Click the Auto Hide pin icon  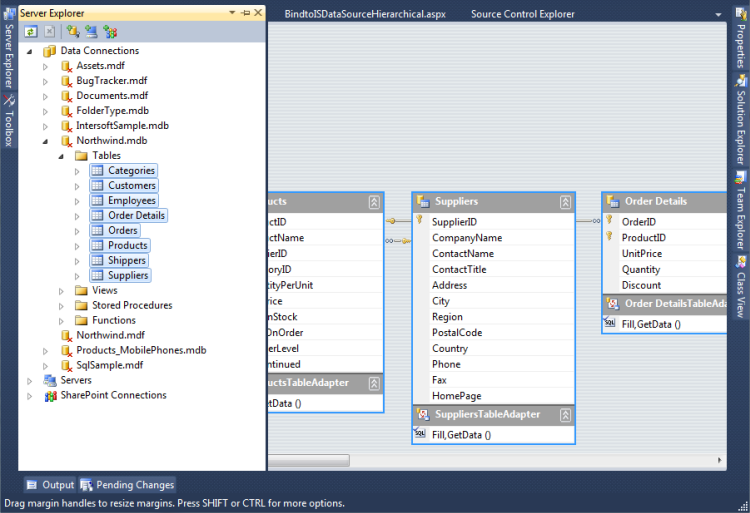tap(245, 13)
